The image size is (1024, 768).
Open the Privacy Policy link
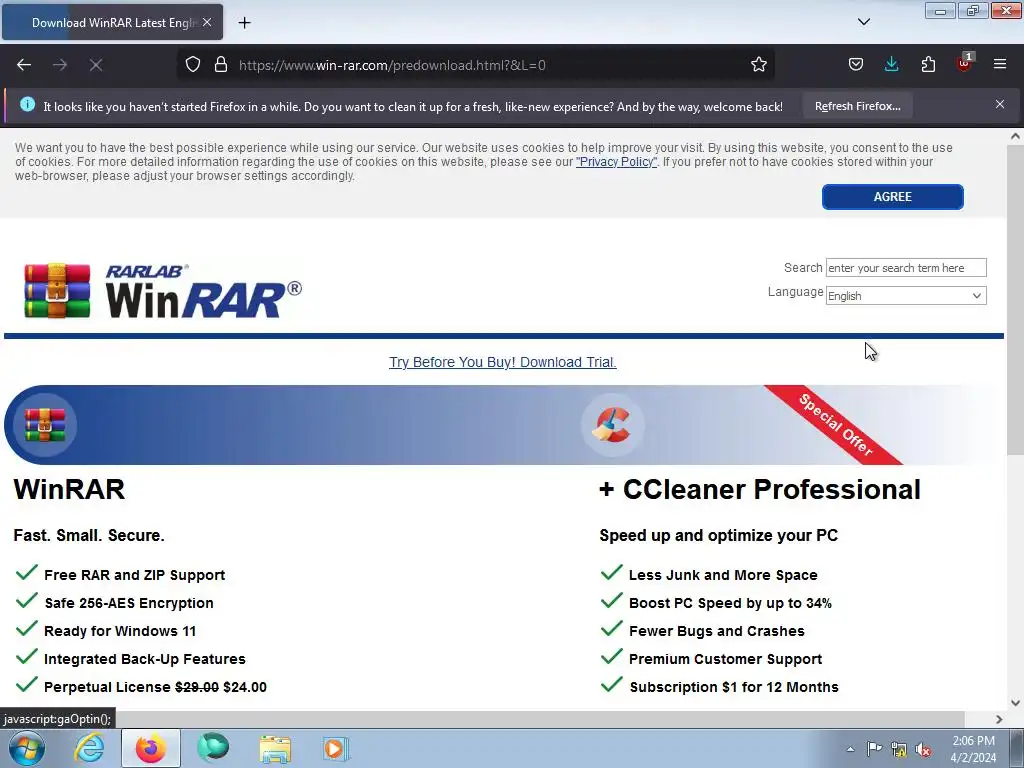616,162
